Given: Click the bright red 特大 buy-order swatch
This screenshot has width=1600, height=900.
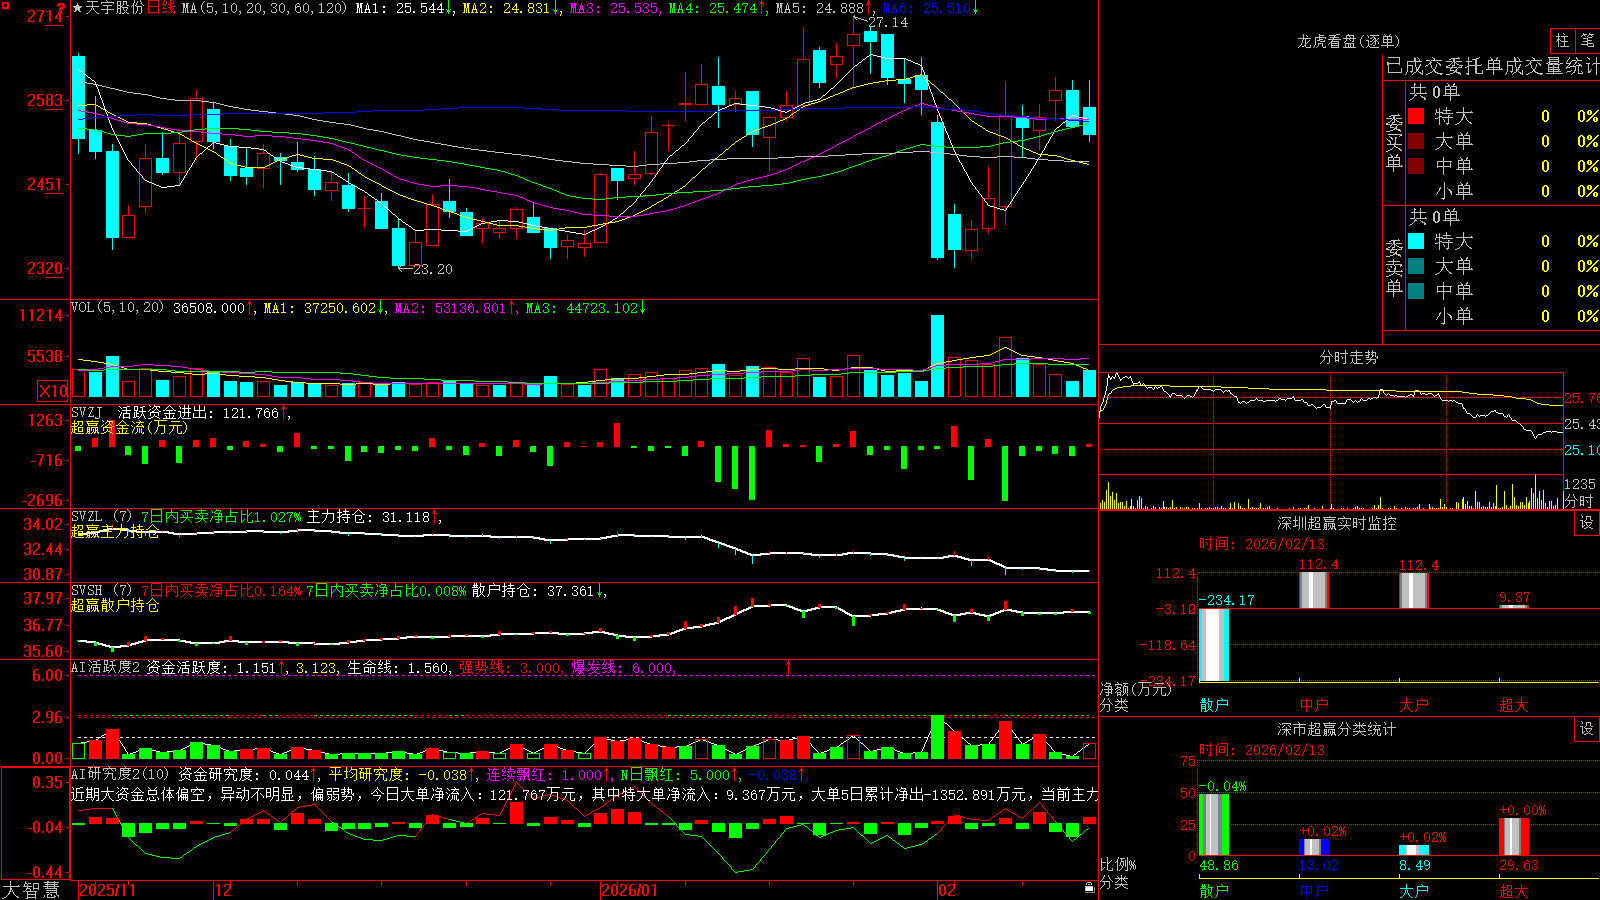Looking at the screenshot, I should 1416,116.
